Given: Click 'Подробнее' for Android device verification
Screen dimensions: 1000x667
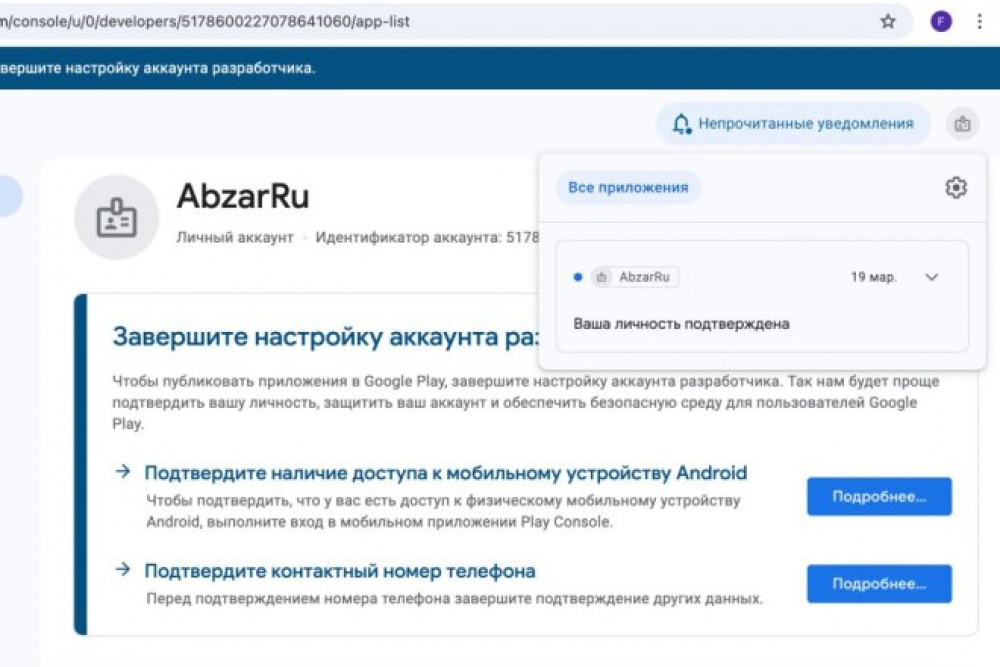Looking at the screenshot, I should click(x=879, y=496).
